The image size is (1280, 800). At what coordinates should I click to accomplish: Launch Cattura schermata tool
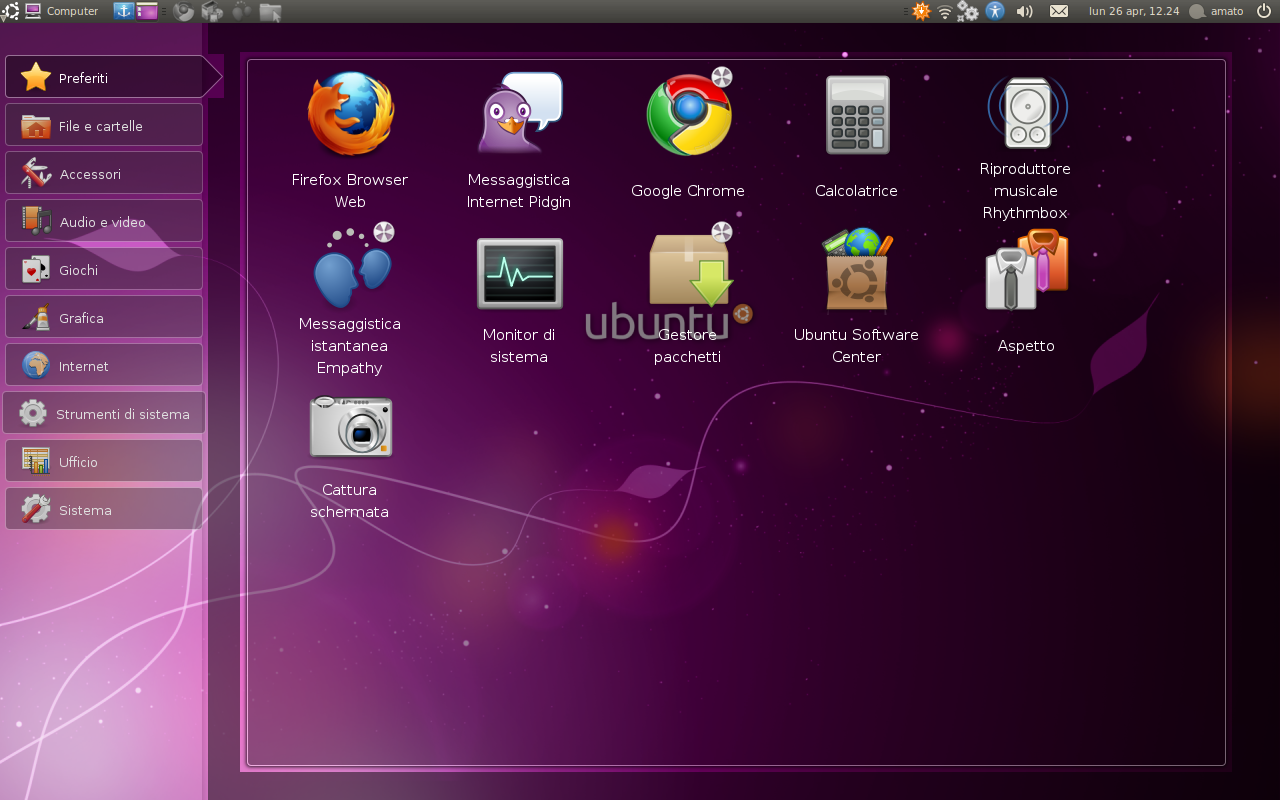[x=349, y=427]
